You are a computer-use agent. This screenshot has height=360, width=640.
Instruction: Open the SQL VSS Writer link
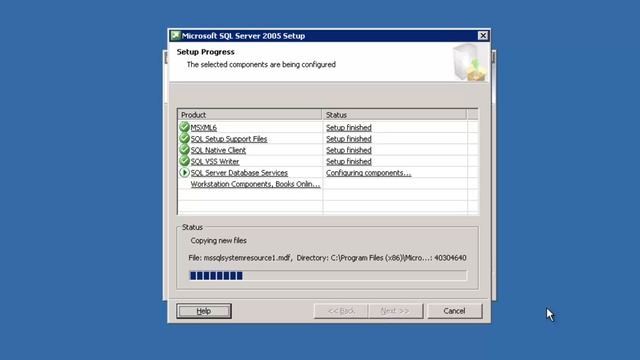click(x=215, y=162)
